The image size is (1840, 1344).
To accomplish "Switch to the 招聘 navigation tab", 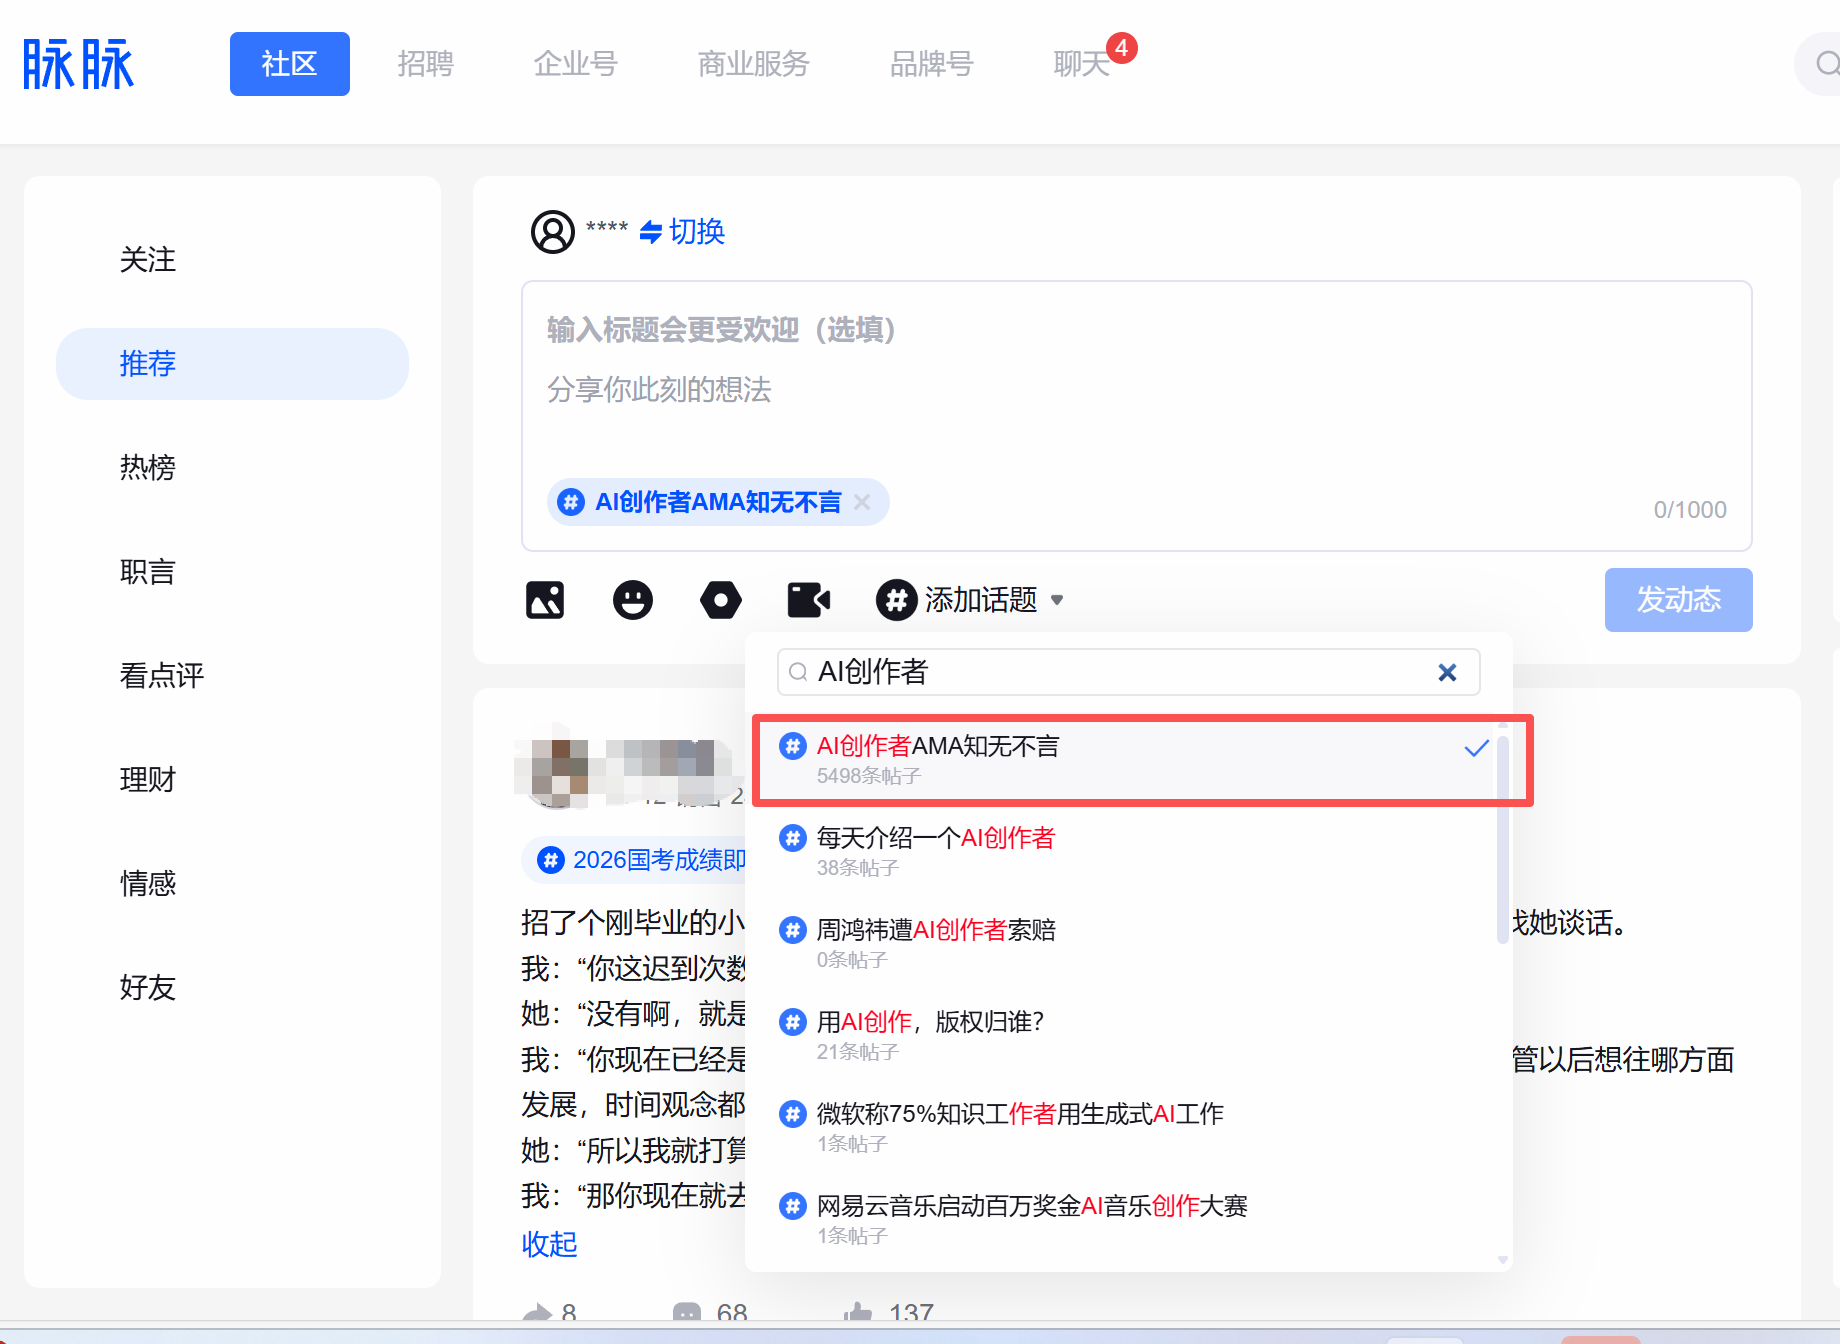I will point(426,63).
